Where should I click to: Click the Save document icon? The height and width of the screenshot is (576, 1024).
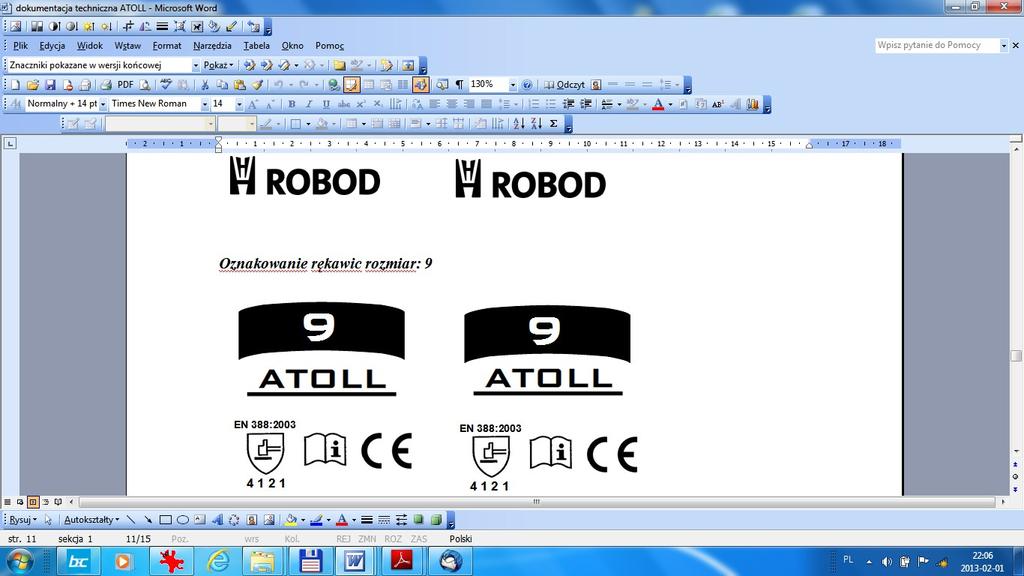click(x=50, y=85)
